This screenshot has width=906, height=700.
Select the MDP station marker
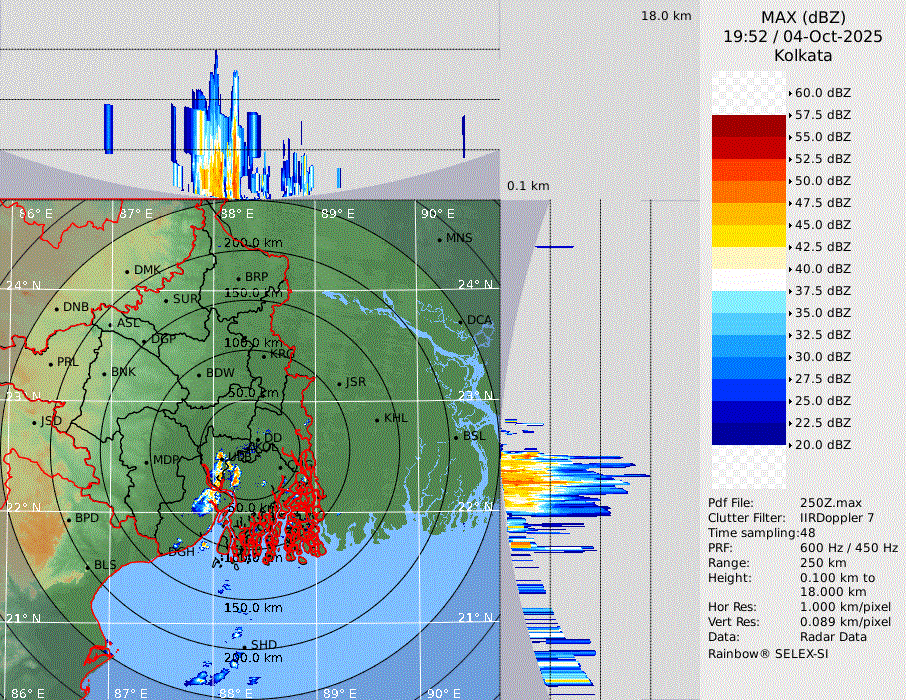coord(147,461)
